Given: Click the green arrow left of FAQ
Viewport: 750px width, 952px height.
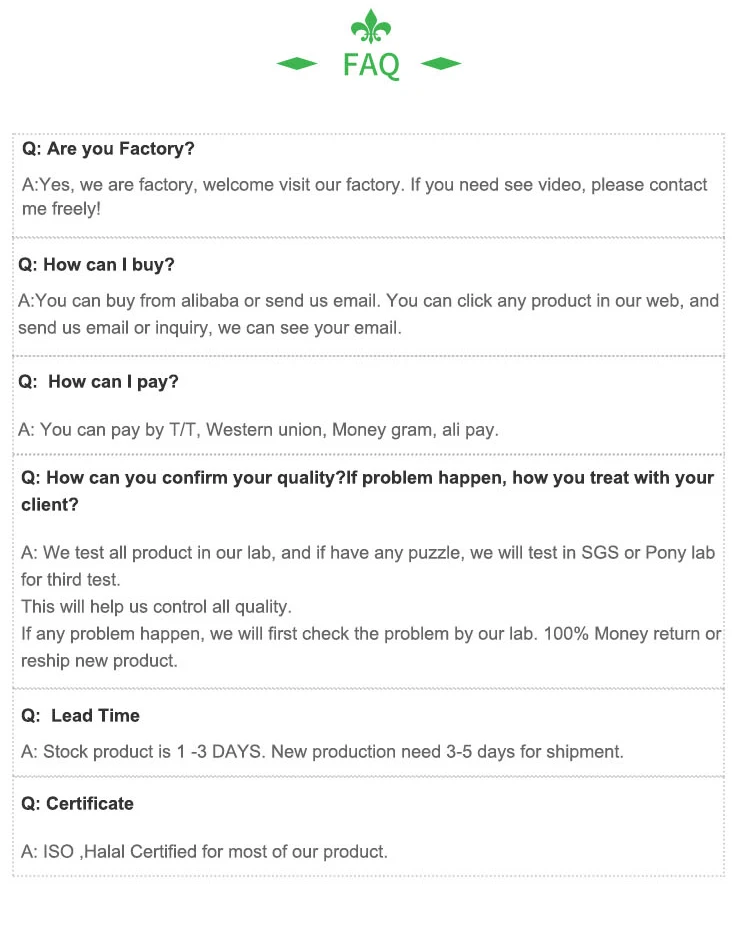Looking at the screenshot, I should (x=296, y=64).
